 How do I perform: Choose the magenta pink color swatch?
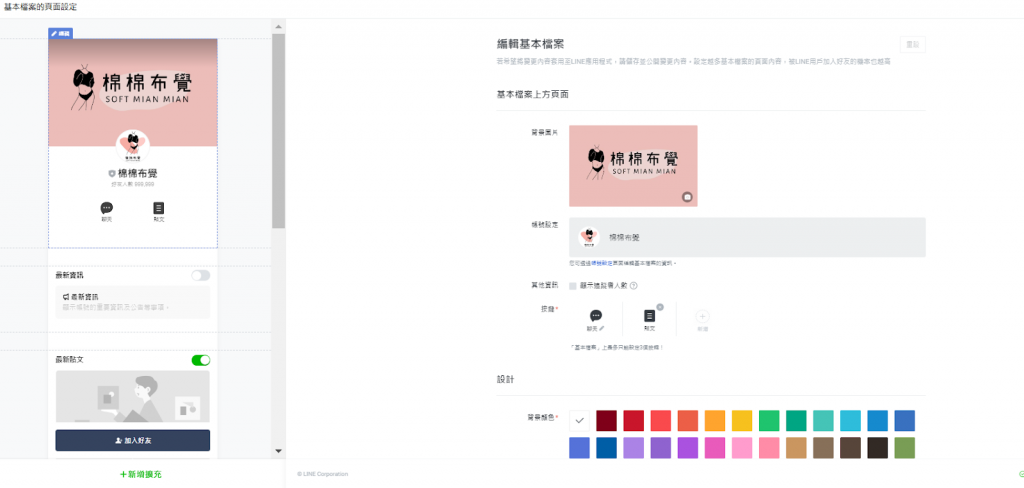(715, 448)
